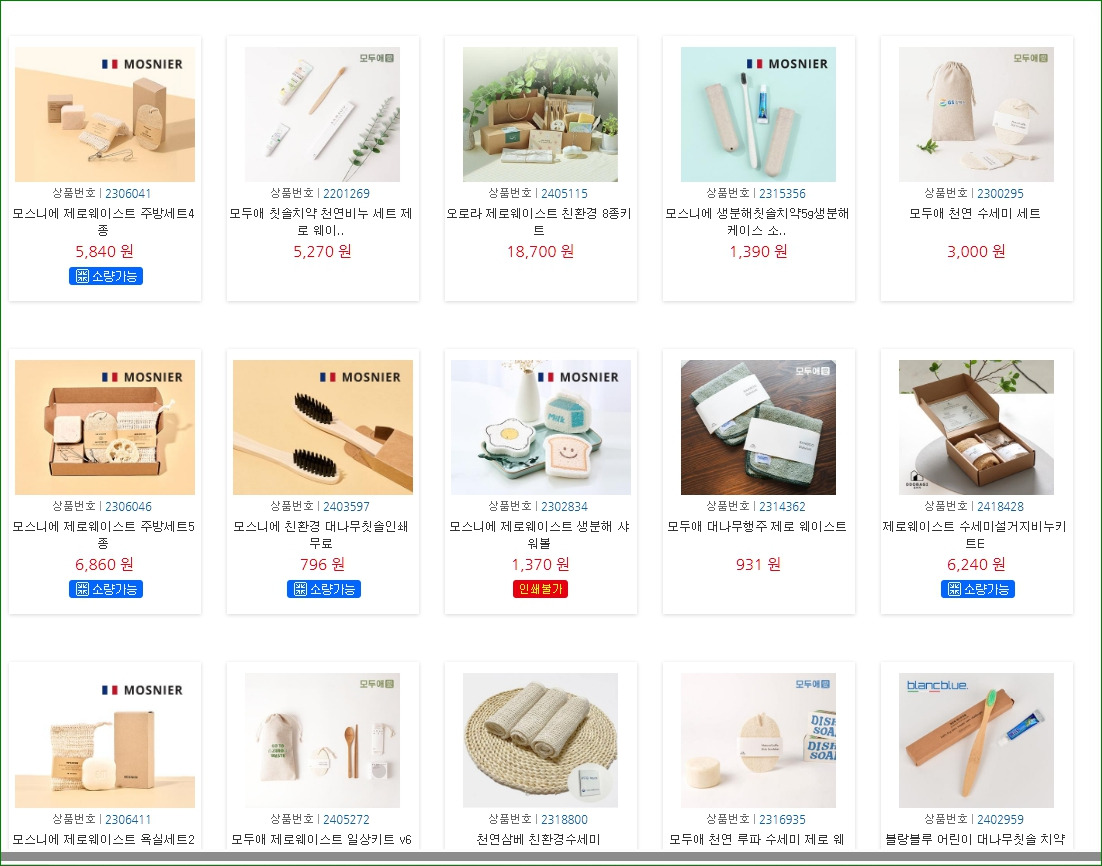Open the Mosnier kitchen set 4종 thumbnail
This screenshot has width=1102, height=866.
click(x=105, y=115)
